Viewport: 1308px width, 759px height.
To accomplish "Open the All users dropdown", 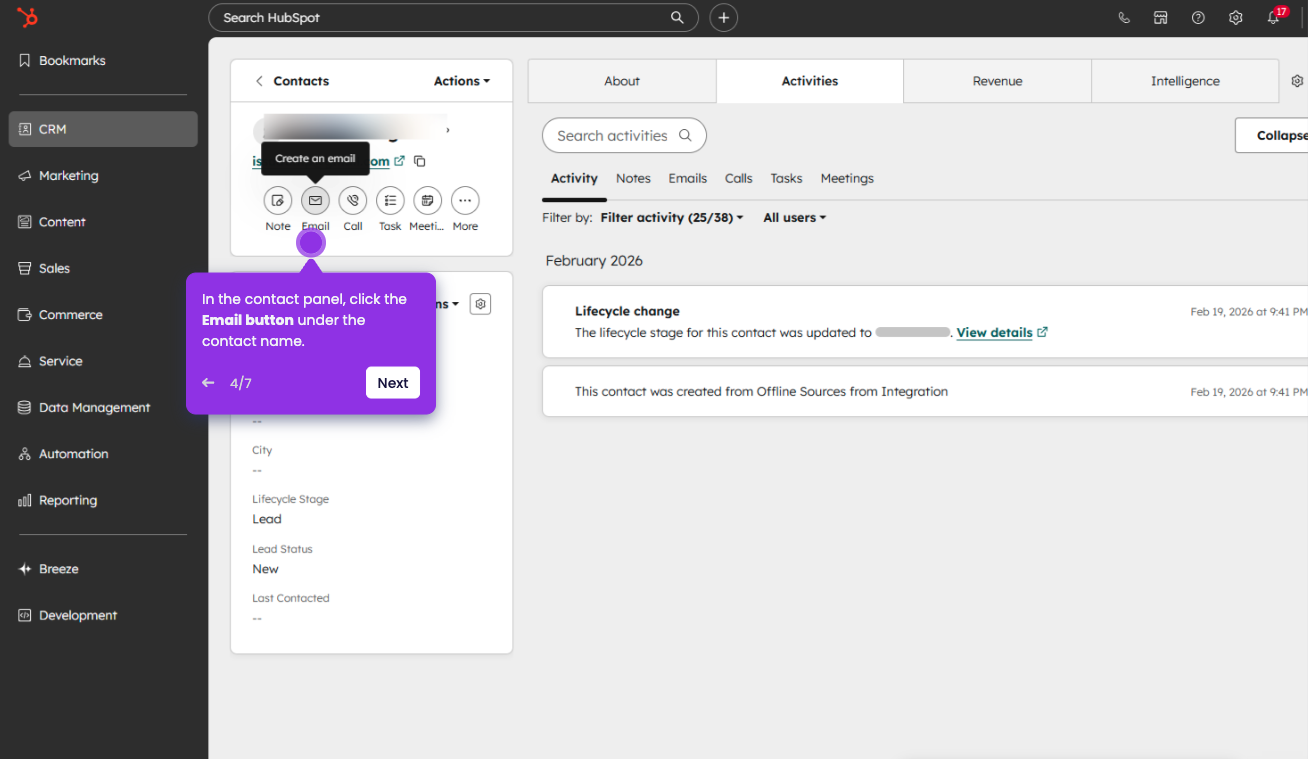I will coord(795,217).
